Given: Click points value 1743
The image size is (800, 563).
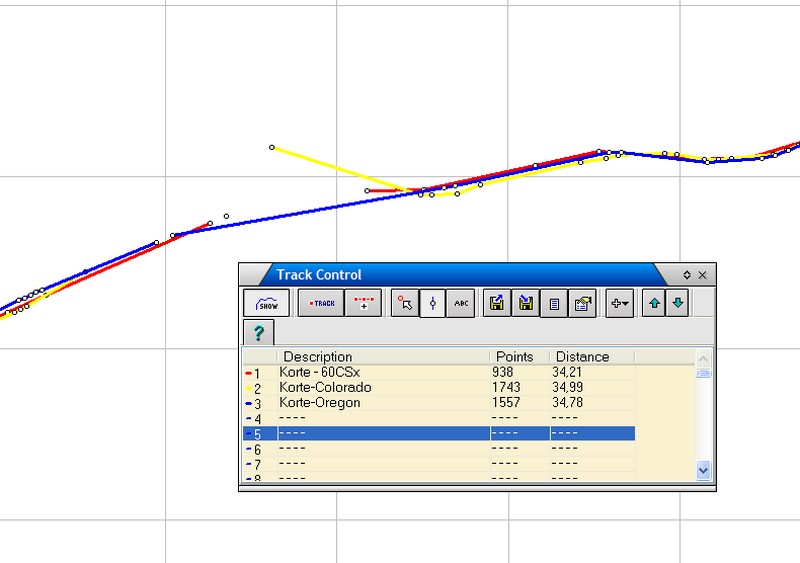Looking at the screenshot, I should pos(506,387).
